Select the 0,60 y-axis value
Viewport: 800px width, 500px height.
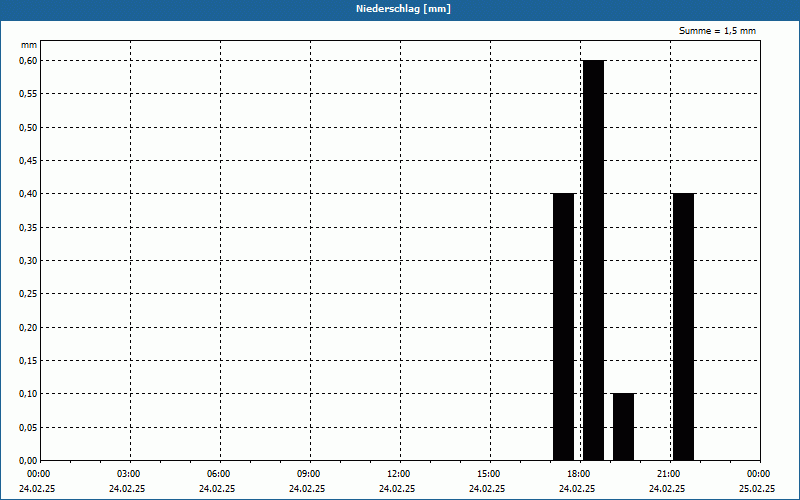28,61
